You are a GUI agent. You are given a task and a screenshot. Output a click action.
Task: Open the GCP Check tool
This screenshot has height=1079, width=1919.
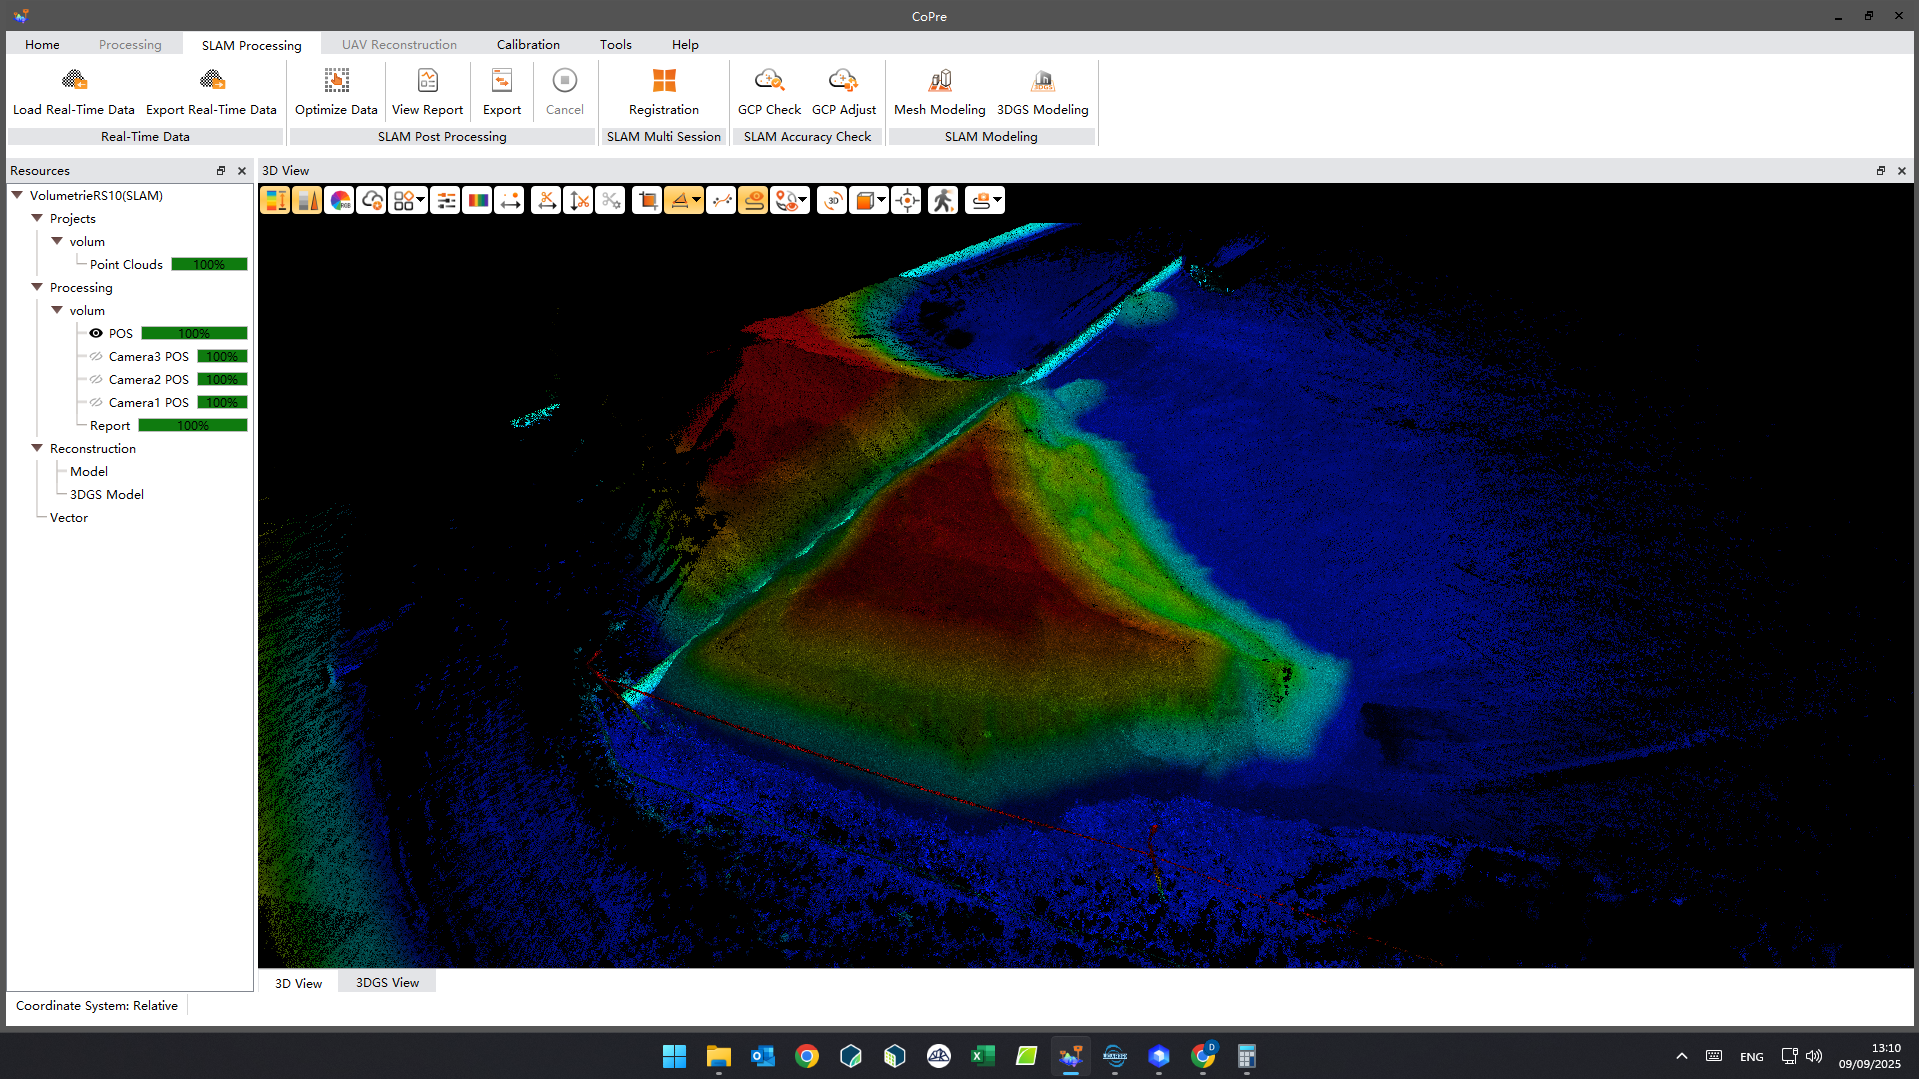coord(768,81)
